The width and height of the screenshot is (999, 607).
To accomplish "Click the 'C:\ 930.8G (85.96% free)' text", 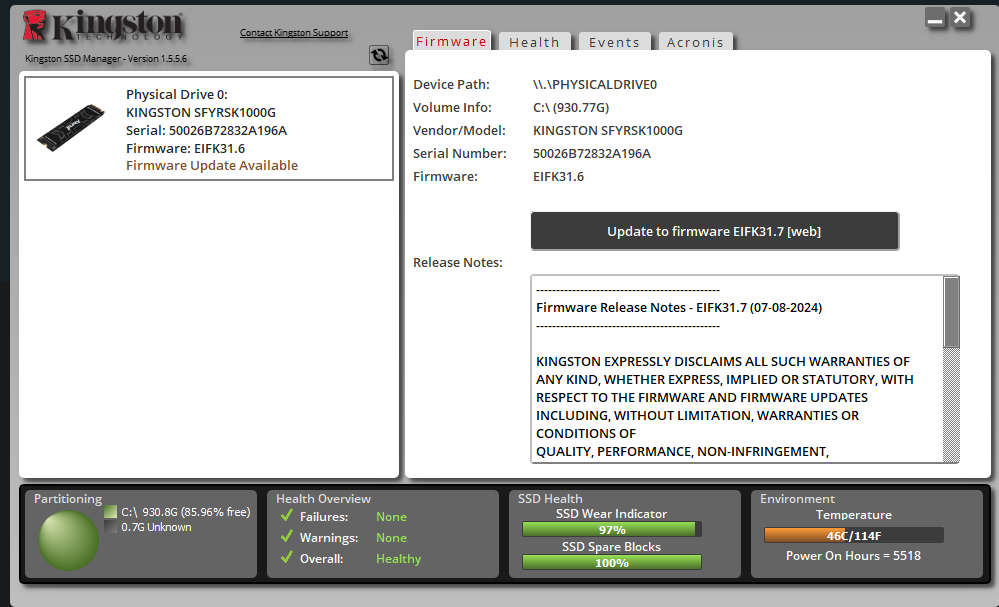I will click(185, 512).
